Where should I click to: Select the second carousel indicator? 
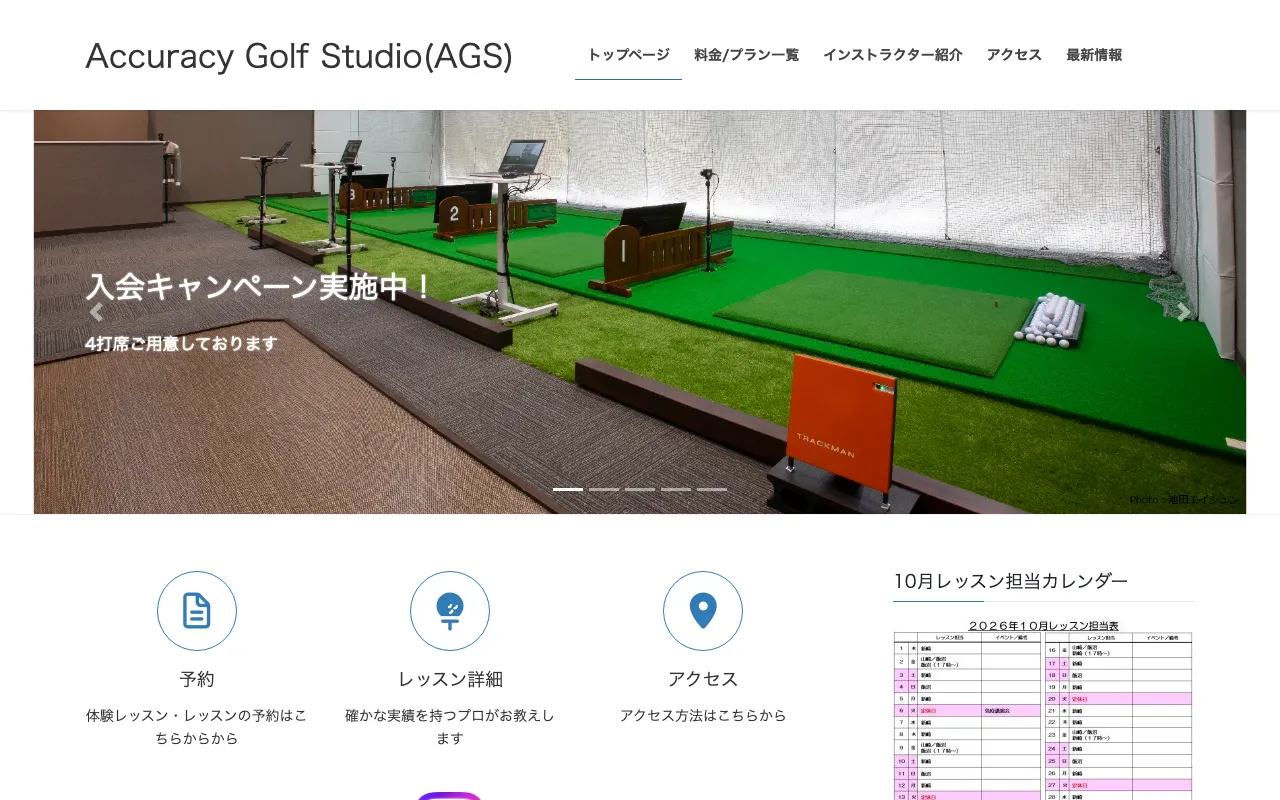604,489
